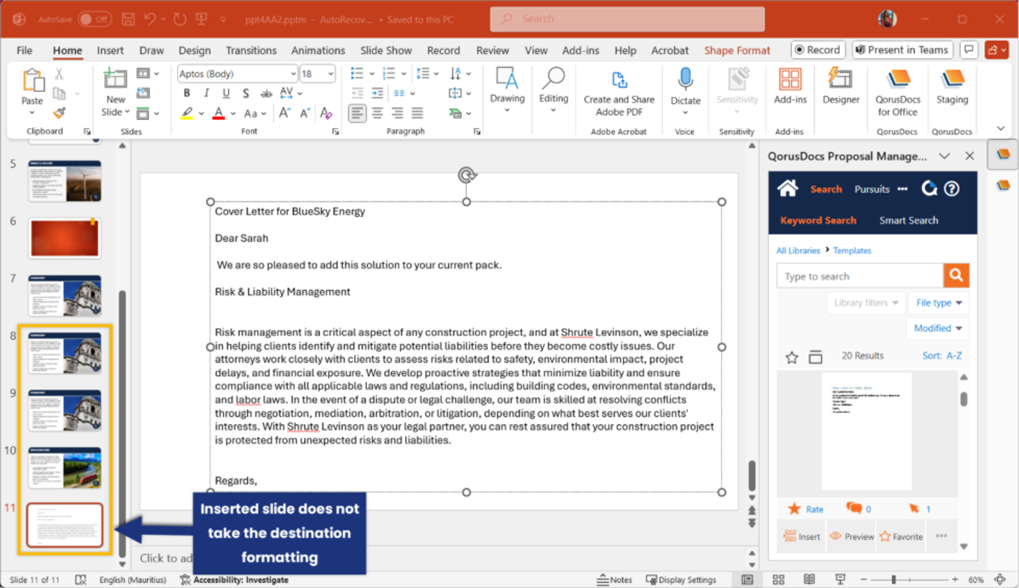The height and width of the screenshot is (588, 1019).
Task: Open the Add-ins button
Action: click(790, 86)
